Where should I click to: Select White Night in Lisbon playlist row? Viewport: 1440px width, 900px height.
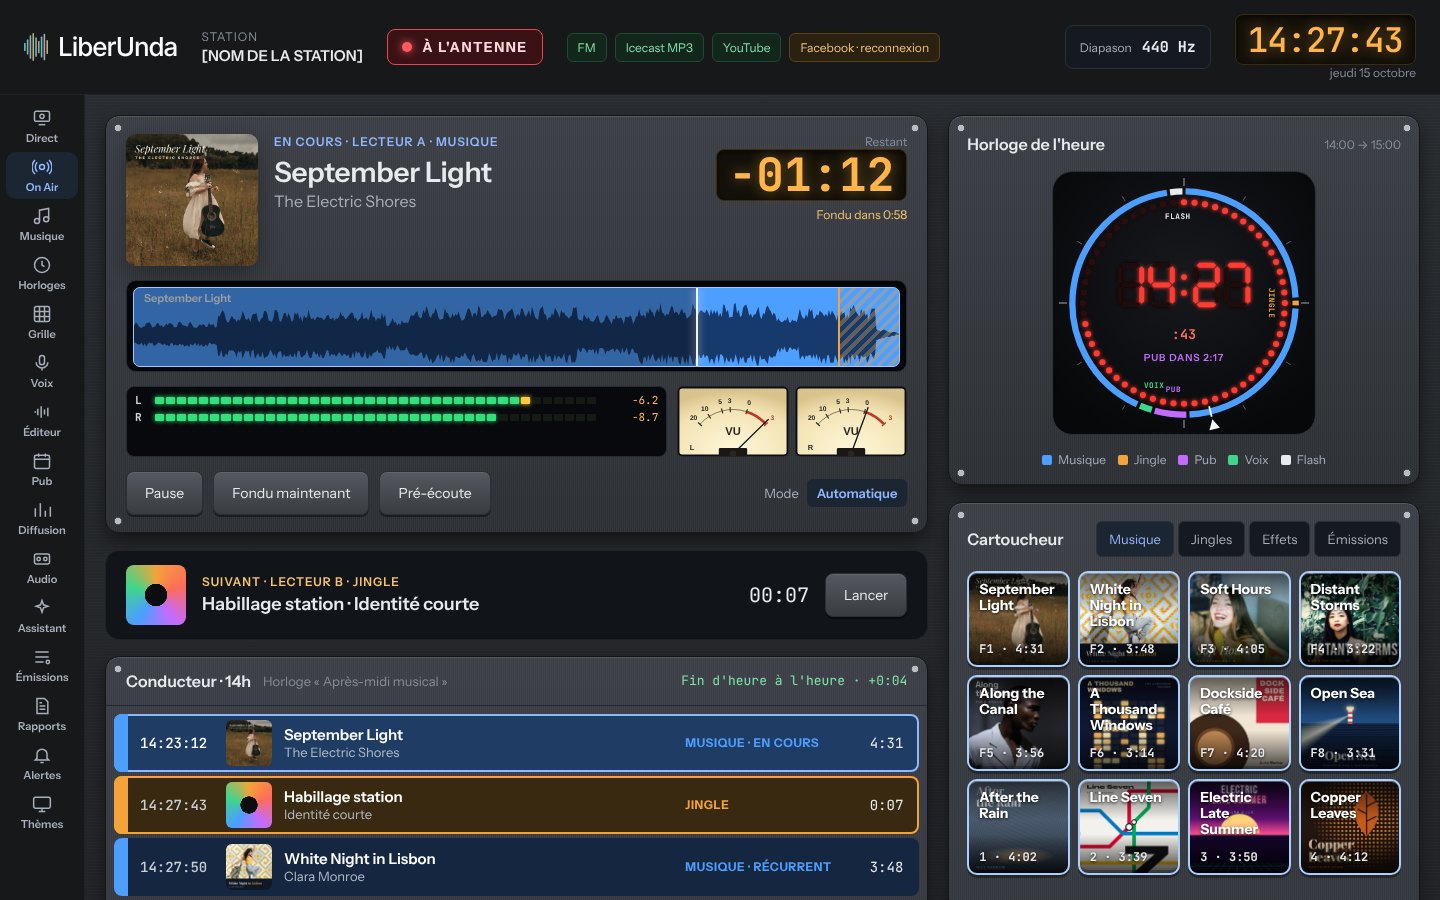pyautogui.click(x=516, y=867)
